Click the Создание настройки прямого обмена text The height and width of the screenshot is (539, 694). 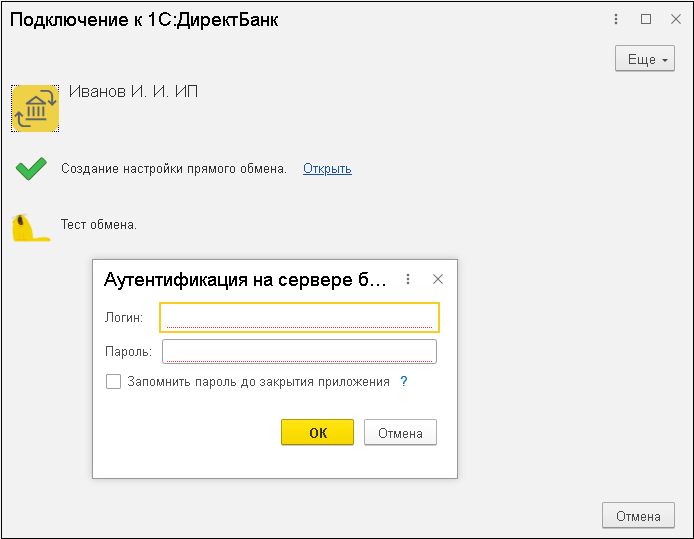[174, 169]
